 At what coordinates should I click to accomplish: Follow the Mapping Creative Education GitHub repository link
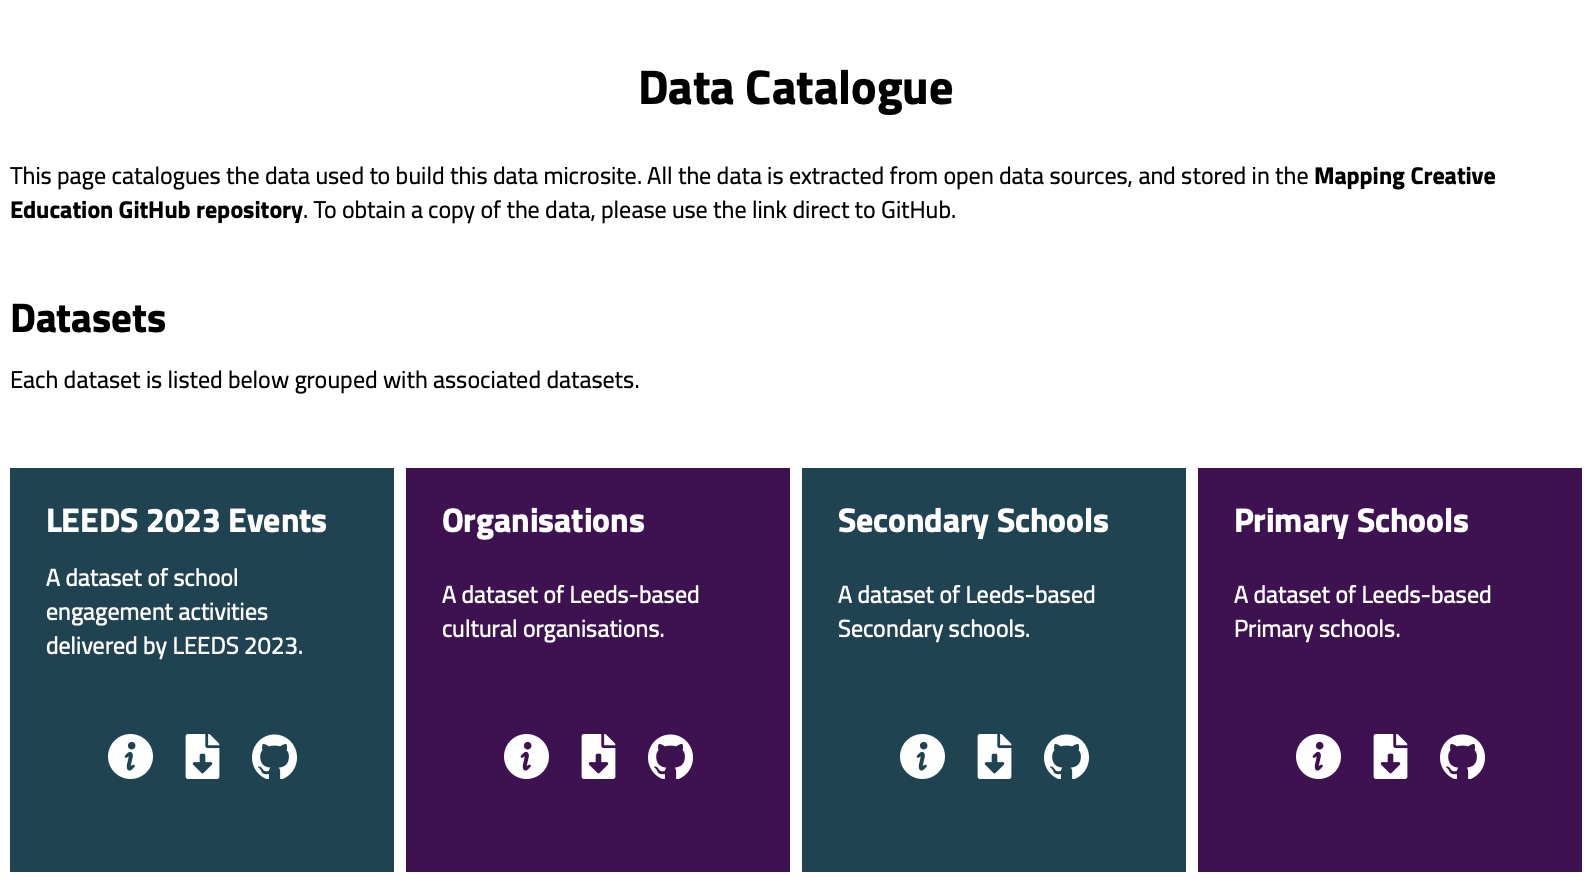[752, 193]
